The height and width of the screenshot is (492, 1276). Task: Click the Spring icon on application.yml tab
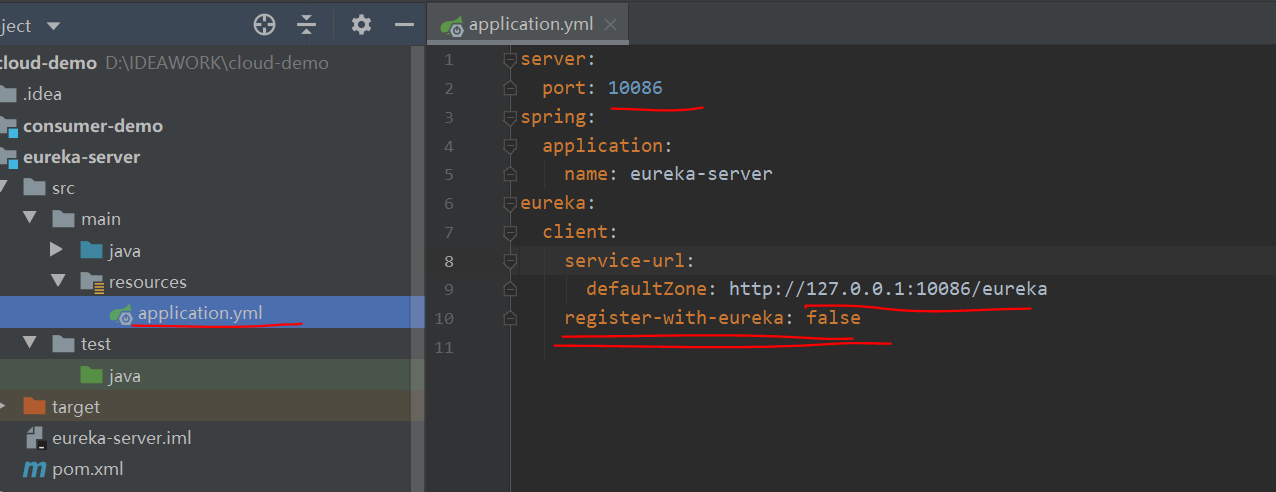pos(451,26)
